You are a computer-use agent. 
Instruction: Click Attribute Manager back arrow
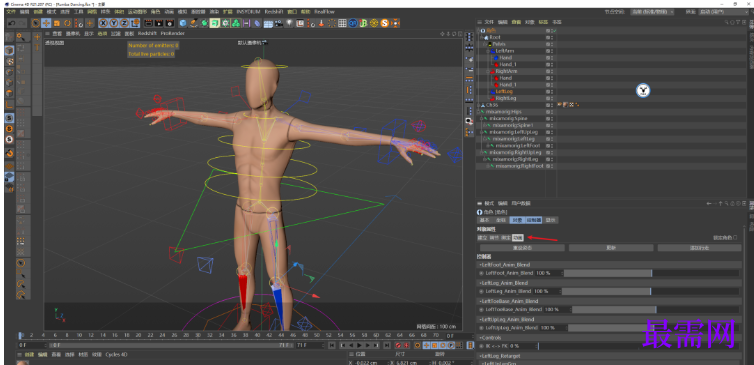[709, 203]
